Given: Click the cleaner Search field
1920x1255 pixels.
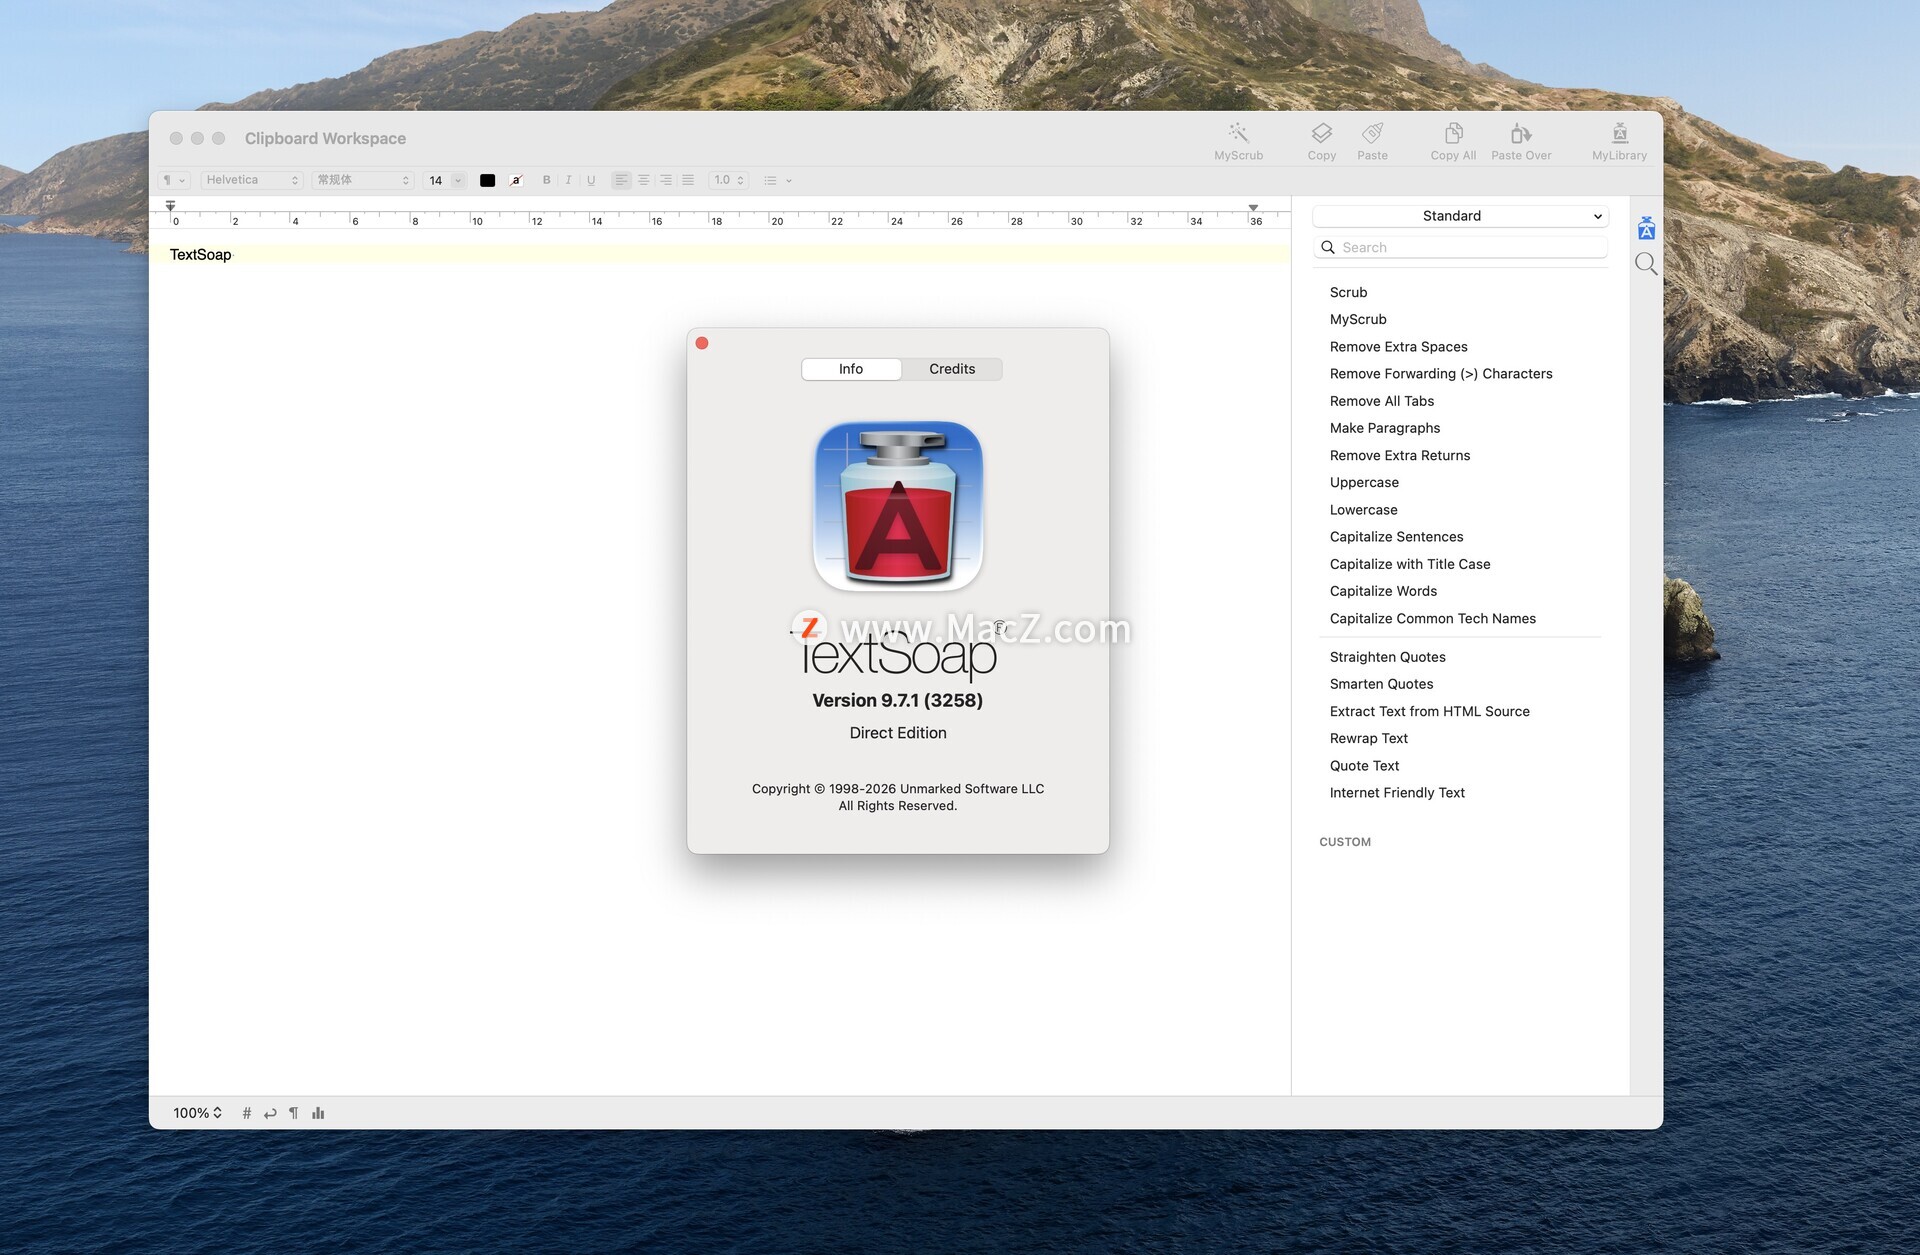Looking at the screenshot, I should [1470, 247].
